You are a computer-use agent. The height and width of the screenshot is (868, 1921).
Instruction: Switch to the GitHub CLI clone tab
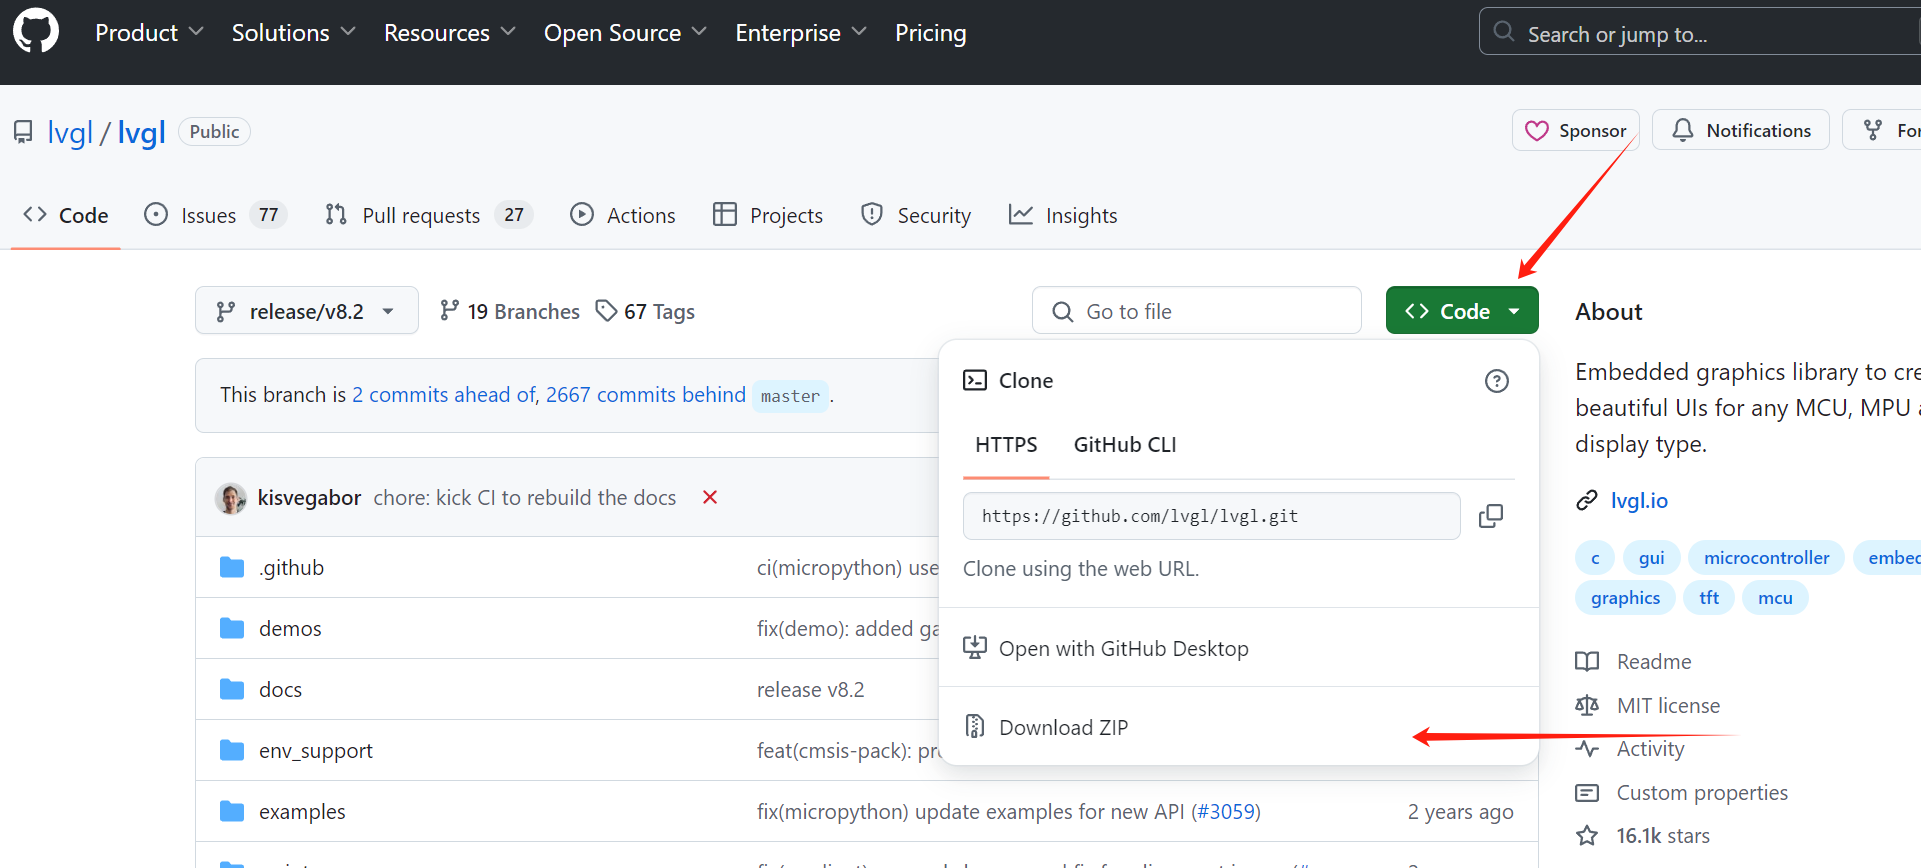click(x=1125, y=445)
